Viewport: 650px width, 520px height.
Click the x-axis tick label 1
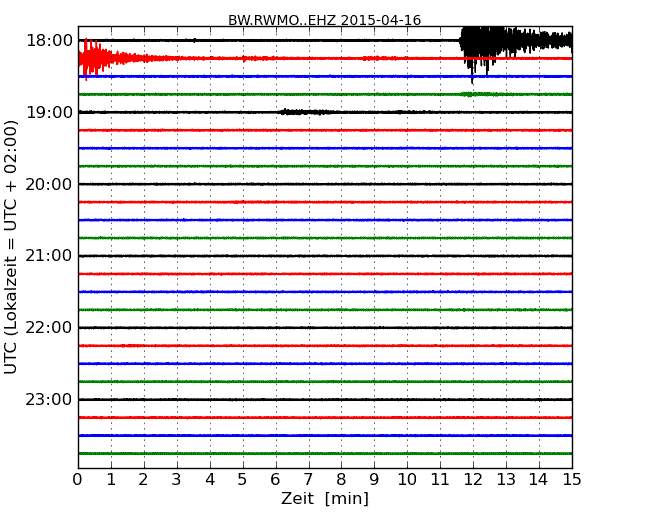click(x=111, y=480)
